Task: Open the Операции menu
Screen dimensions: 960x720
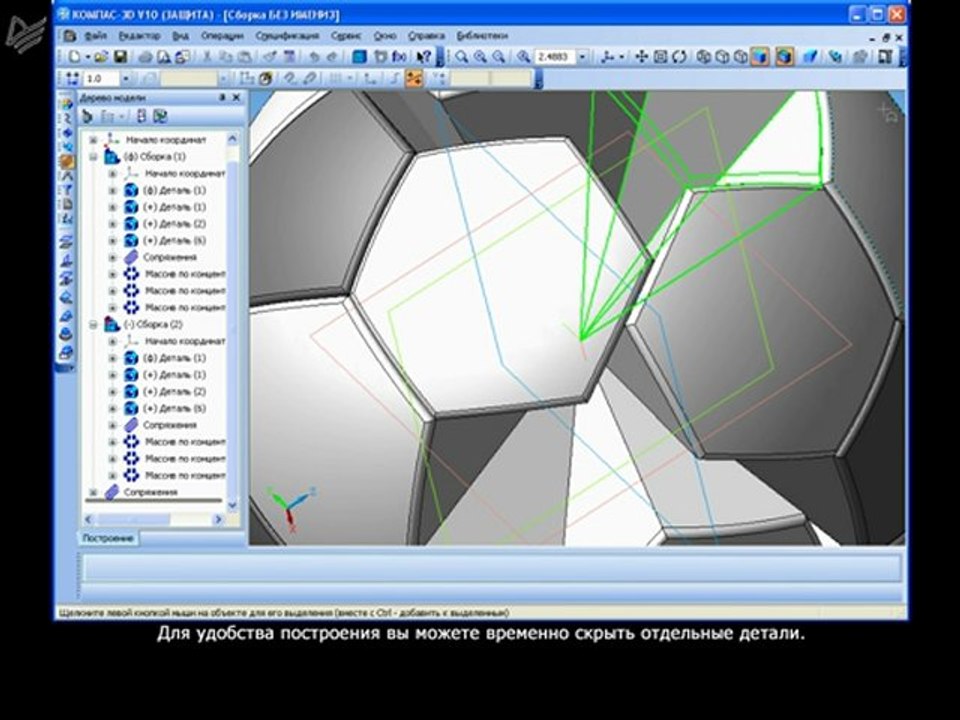Action: pos(222,36)
